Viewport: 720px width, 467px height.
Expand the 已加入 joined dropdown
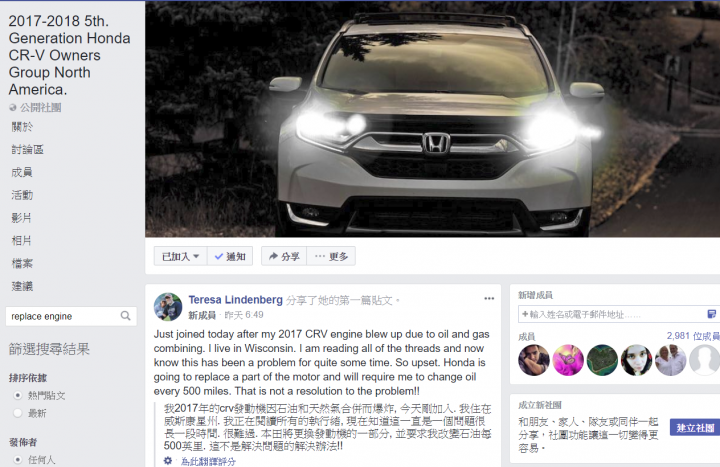[180, 256]
